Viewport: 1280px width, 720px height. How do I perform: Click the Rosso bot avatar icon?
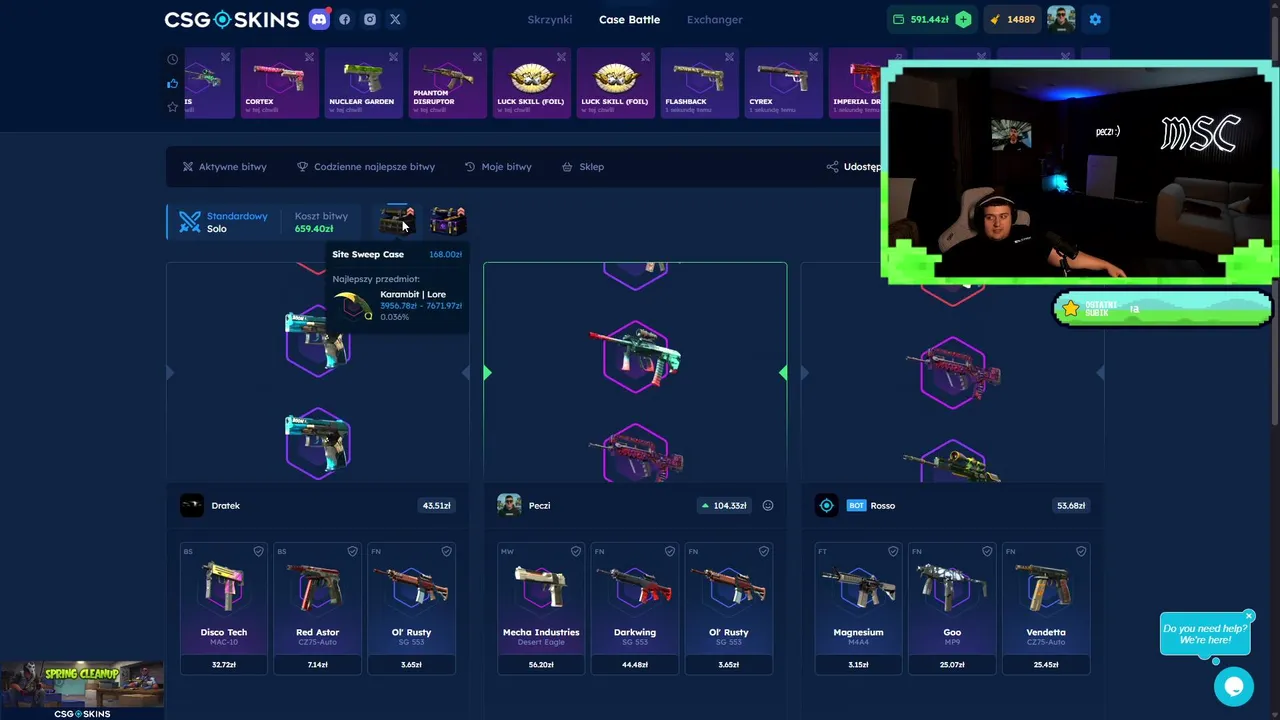[826, 505]
